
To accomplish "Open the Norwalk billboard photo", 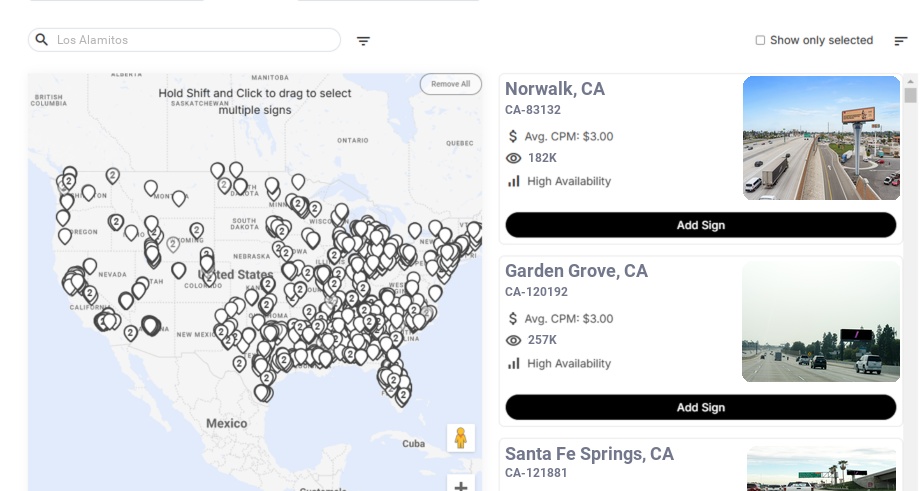I will pyautogui.click(x=821, y=138).
